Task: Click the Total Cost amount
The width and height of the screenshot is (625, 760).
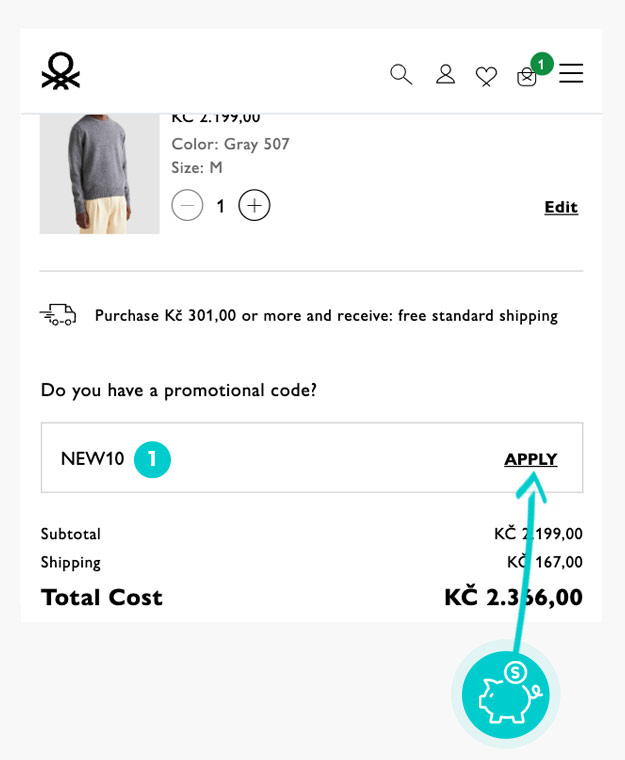Action: [x=513, y=597]
